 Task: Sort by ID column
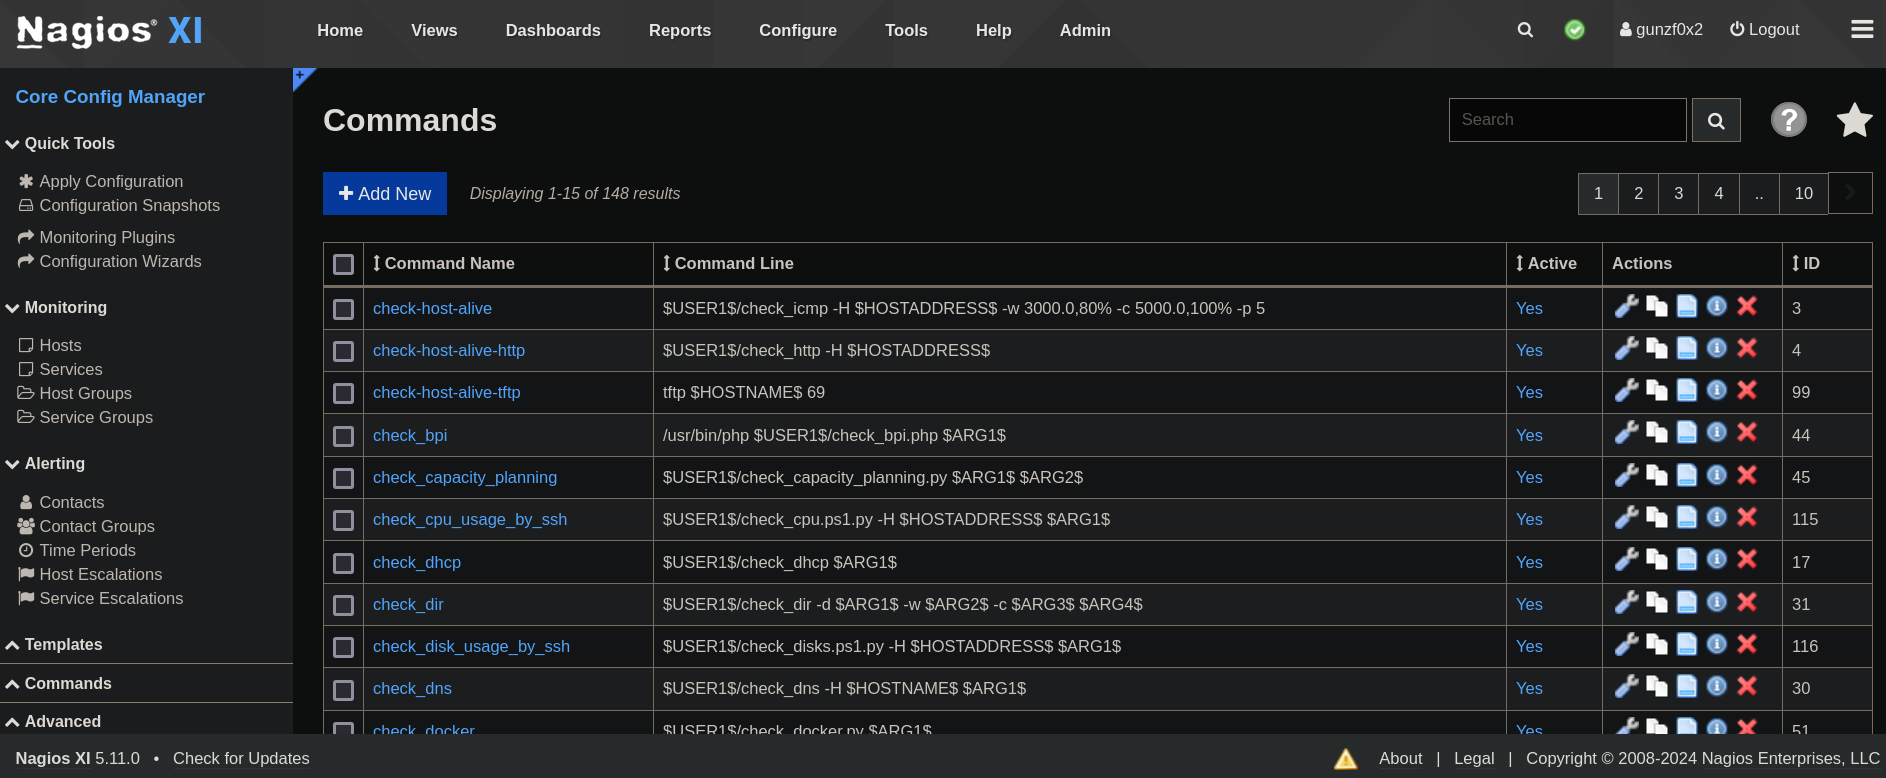tap(1806, 263)
